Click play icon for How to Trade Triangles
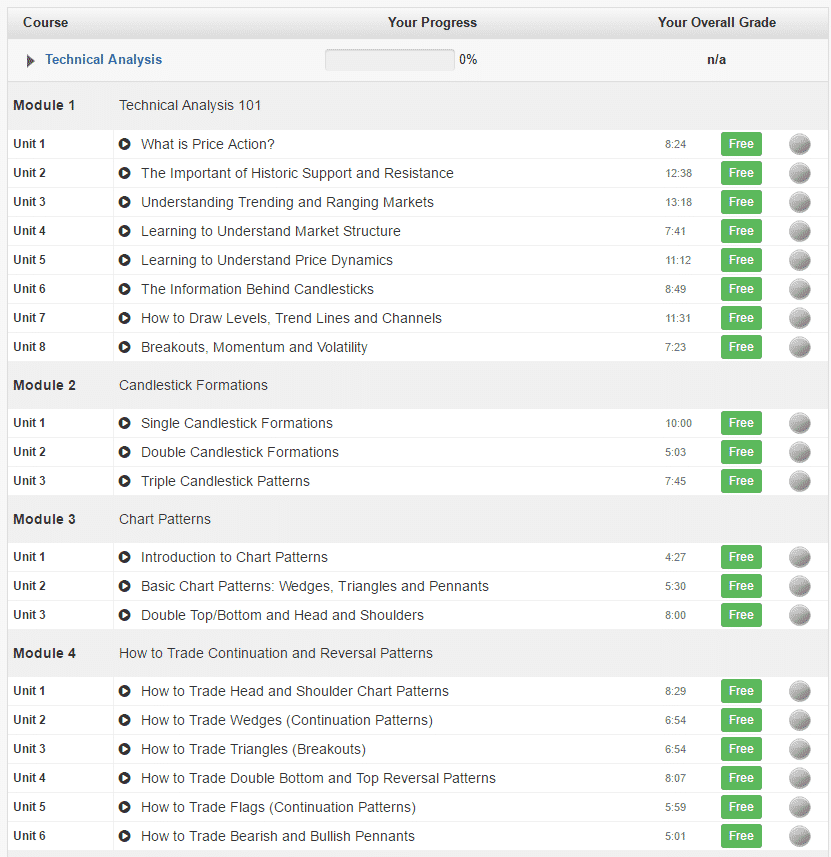The height and width of the screenshot is (857, 831). coord(125,749)
